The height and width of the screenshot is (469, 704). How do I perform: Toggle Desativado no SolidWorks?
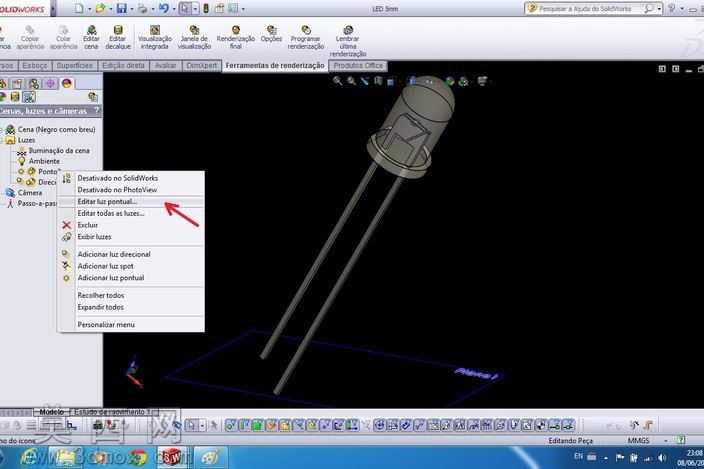click(118, 178)
